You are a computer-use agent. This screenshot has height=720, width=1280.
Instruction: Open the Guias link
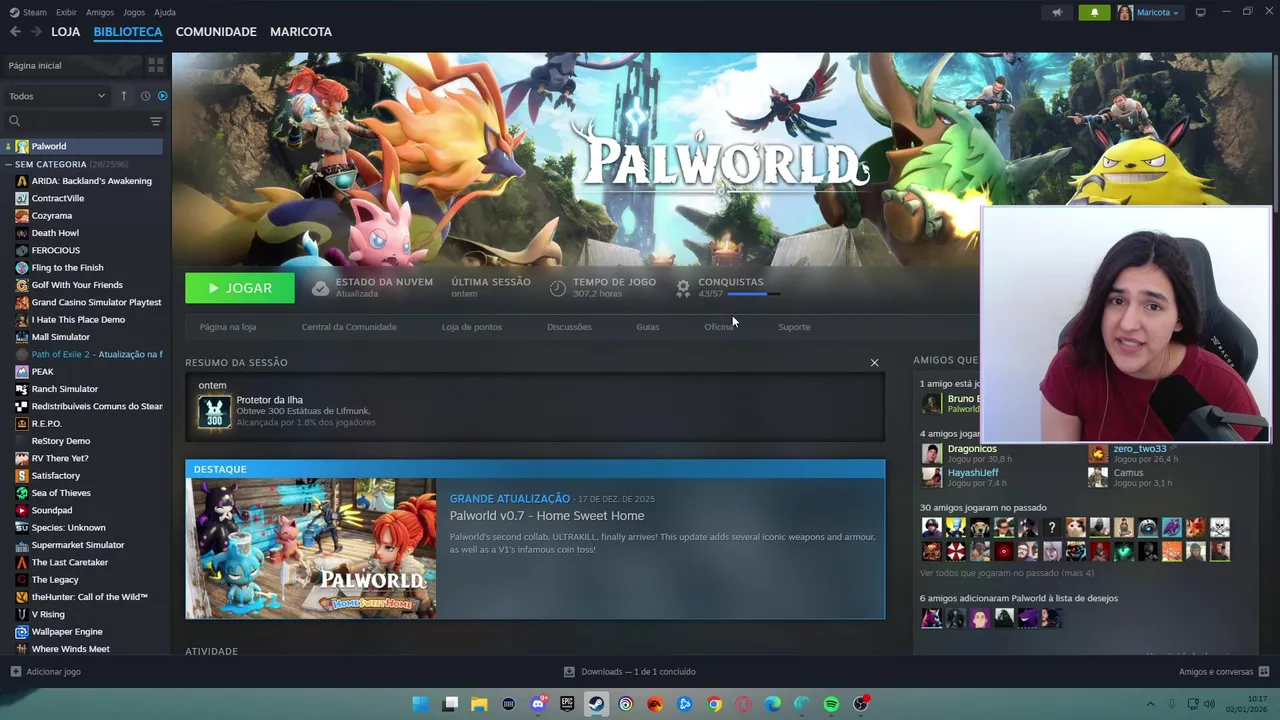(648, 327)
